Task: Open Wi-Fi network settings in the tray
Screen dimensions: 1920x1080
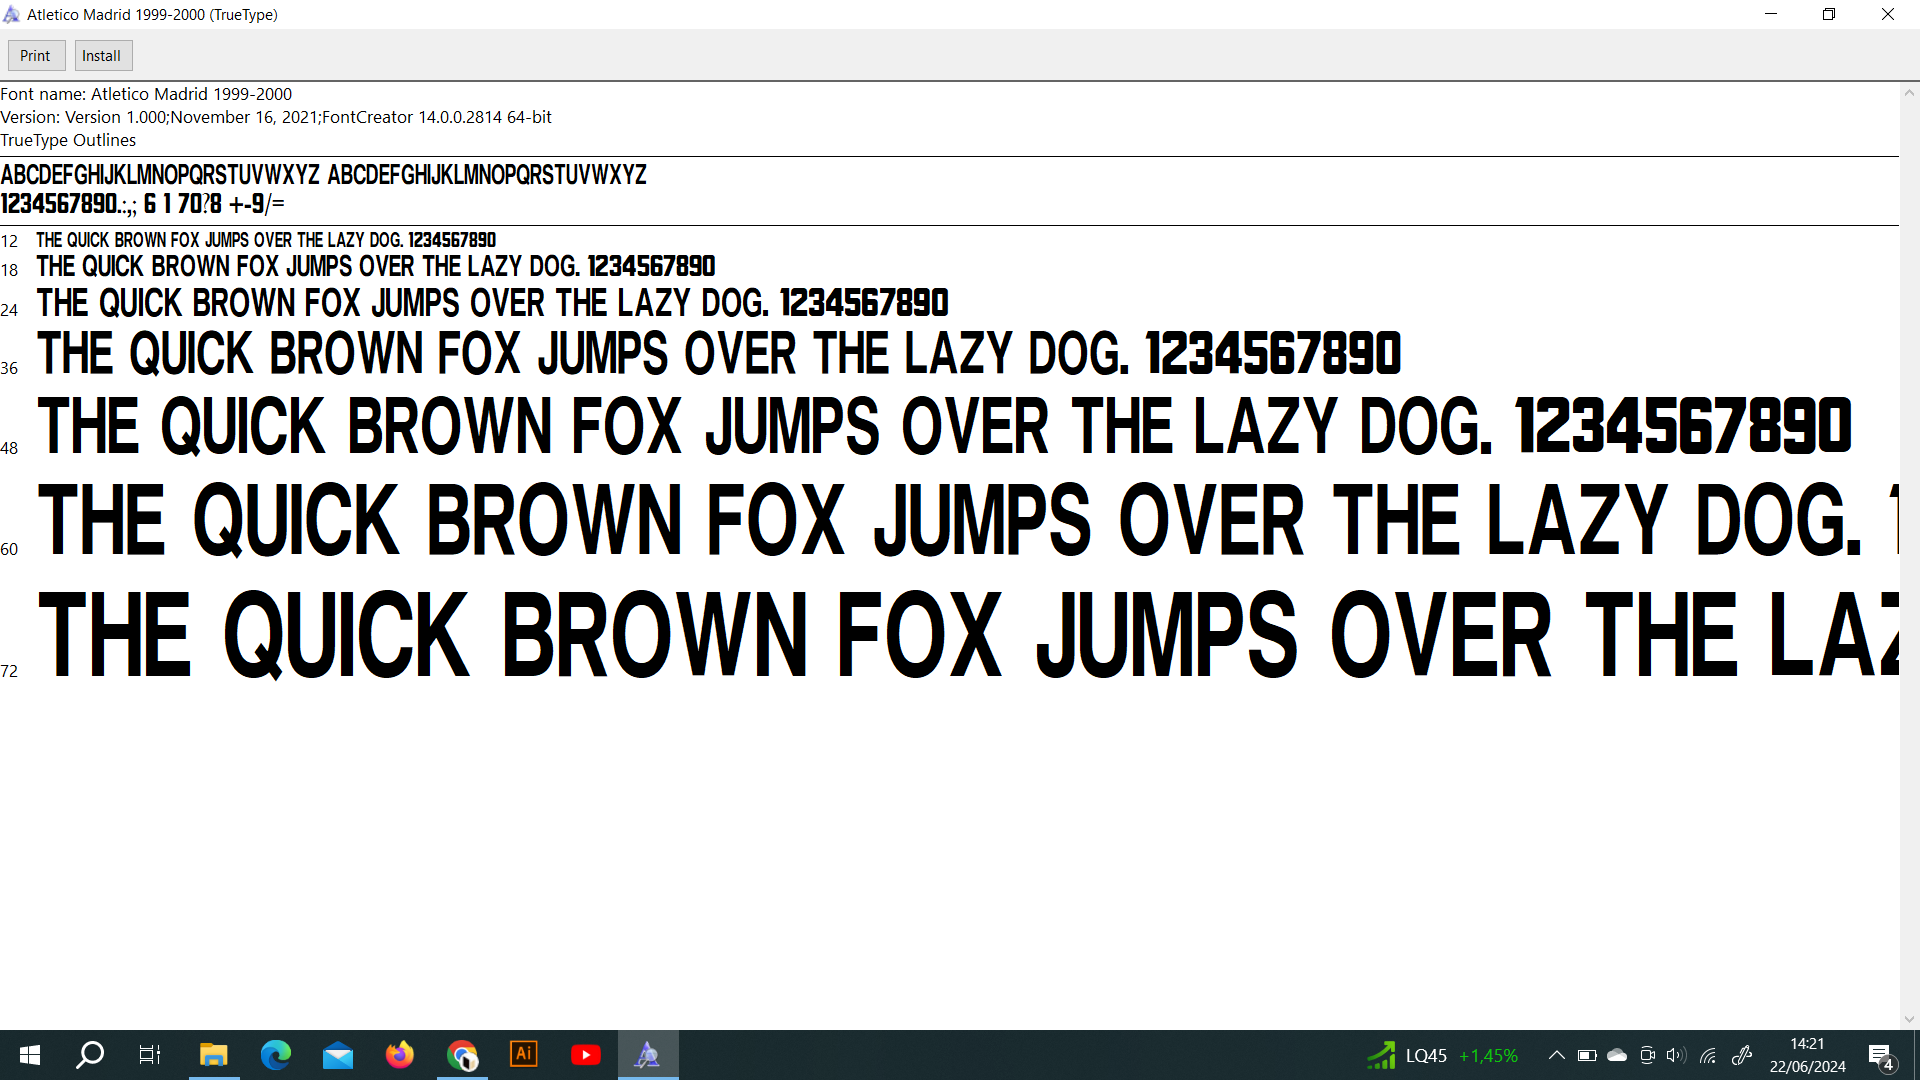Action: [x=1709, y=1055]
